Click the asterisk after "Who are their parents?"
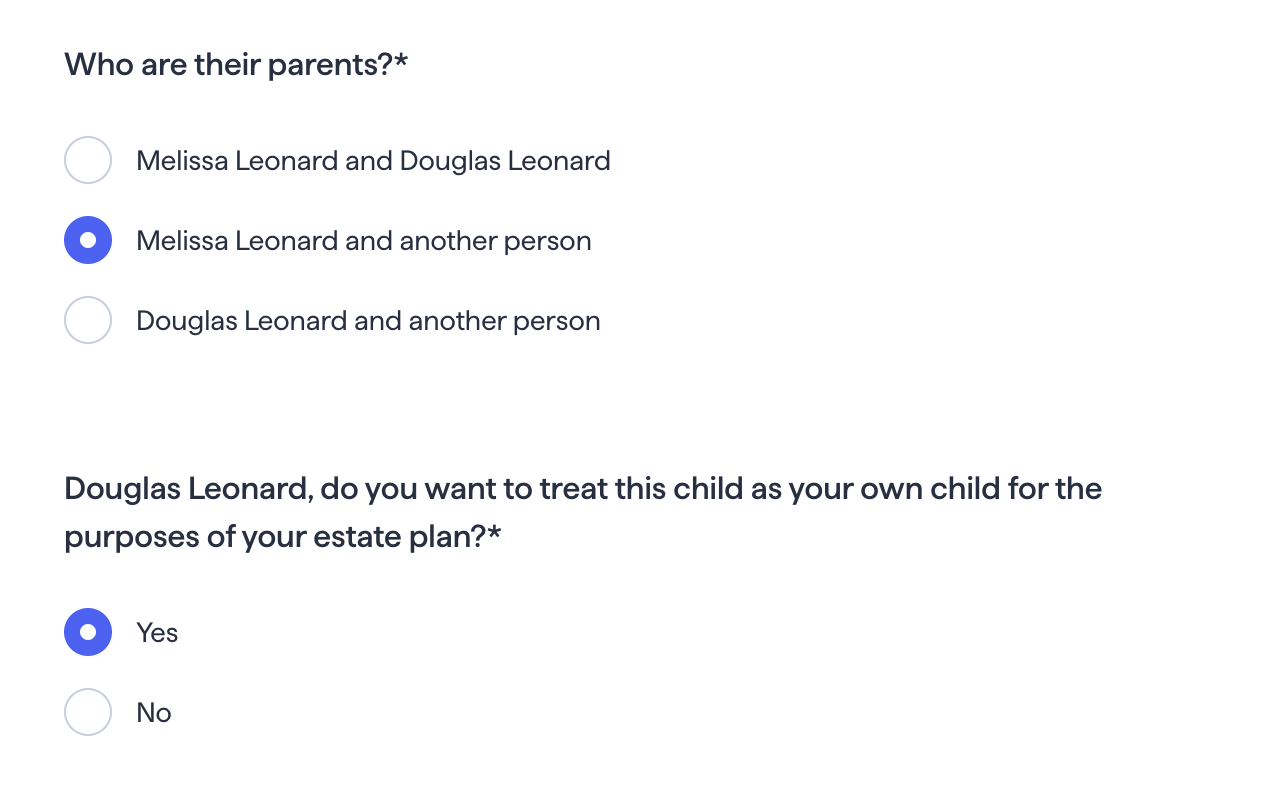Image resolution: width=1276 pixels, height=802 pixels. point(402,62)
